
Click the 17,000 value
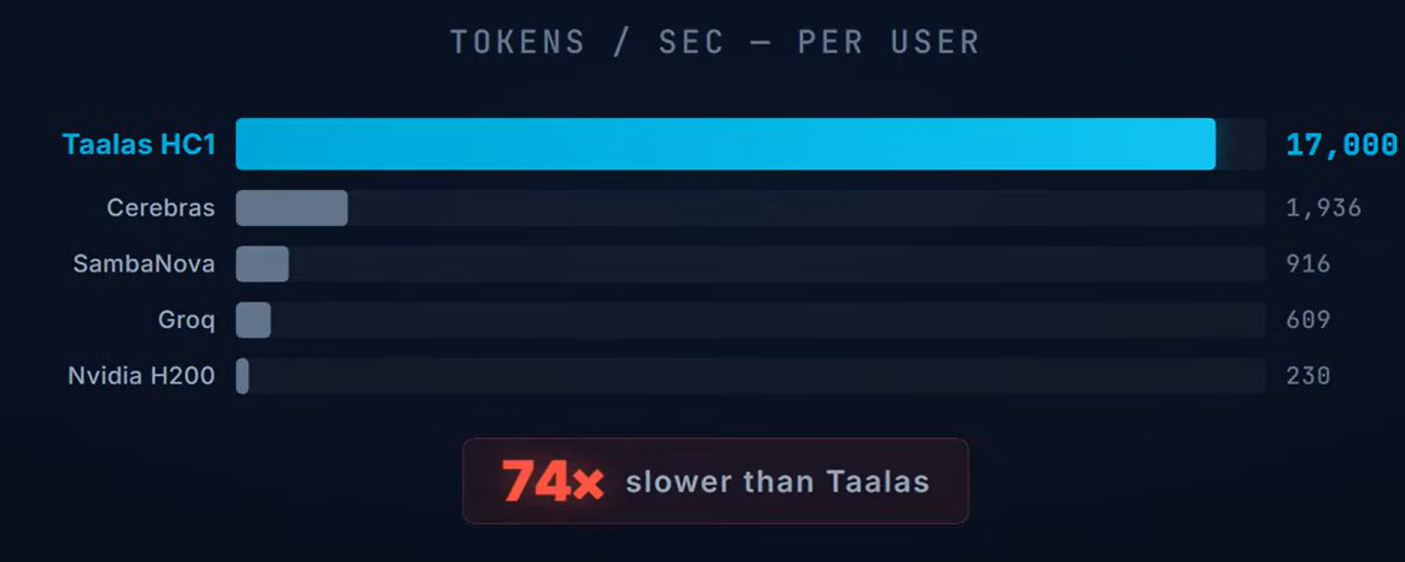(x=1341, y=145)
